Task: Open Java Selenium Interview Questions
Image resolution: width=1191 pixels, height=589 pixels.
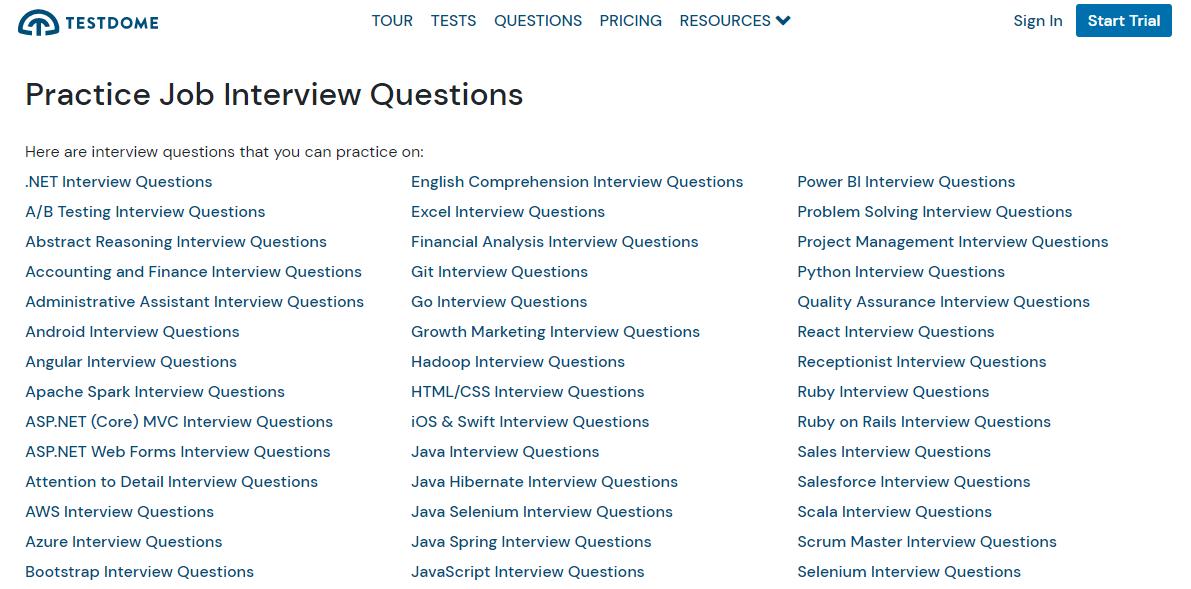Action: 542,511
